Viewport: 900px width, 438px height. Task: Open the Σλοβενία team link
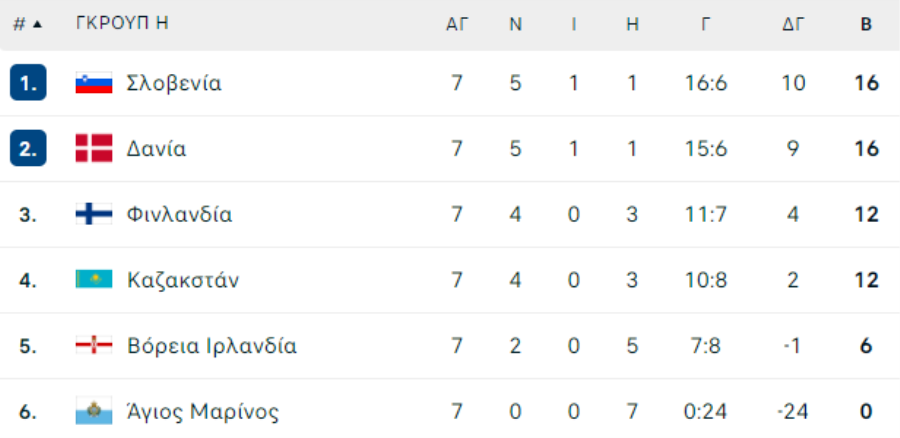[174, 84]
